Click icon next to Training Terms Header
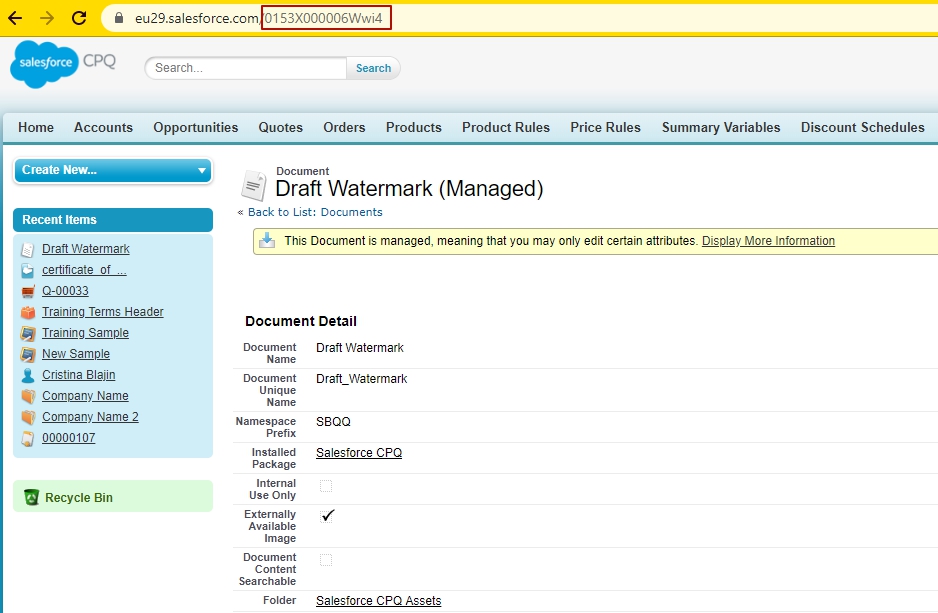 click(x=28, y=312)
